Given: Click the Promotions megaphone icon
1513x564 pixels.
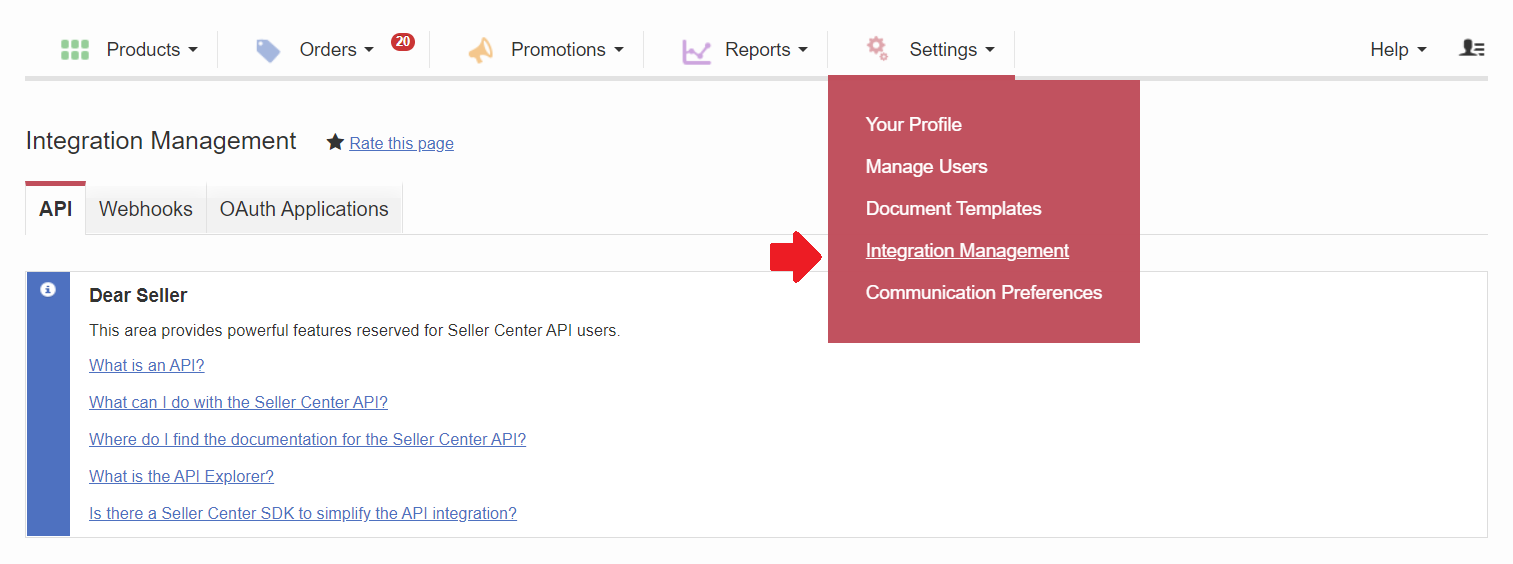Looking at the screenshot, I should 481,50.
